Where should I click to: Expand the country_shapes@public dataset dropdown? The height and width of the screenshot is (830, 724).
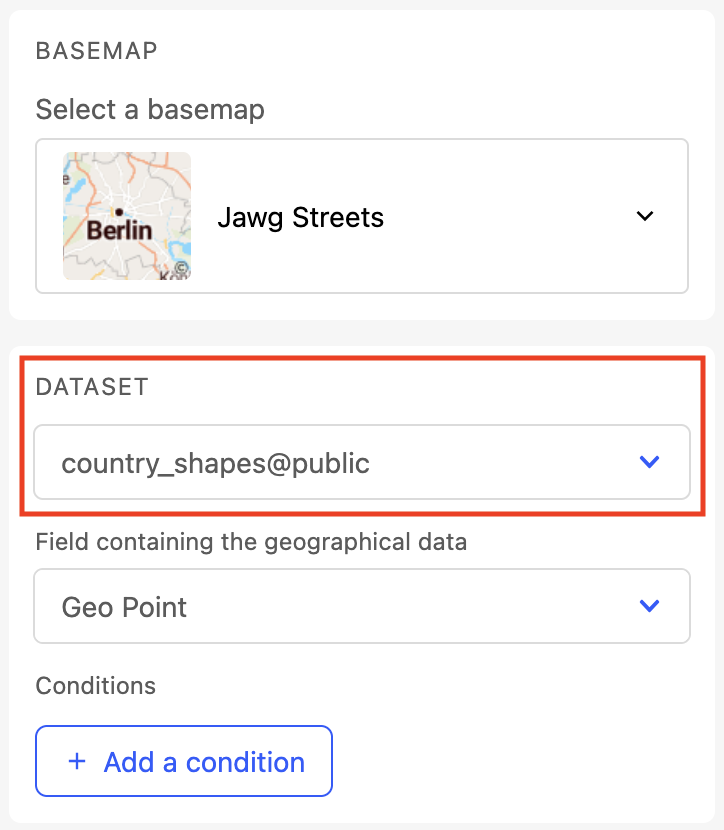point(361,462)
